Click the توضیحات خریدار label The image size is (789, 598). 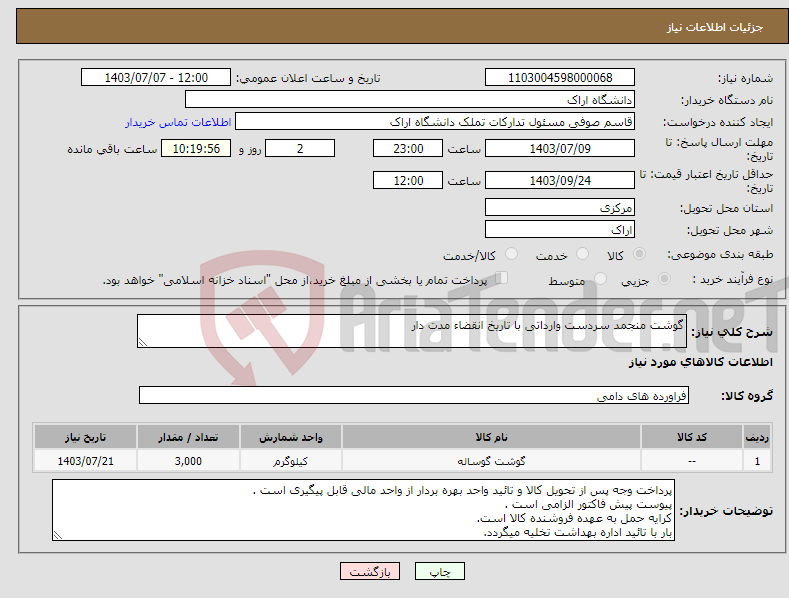coord(726,511)
